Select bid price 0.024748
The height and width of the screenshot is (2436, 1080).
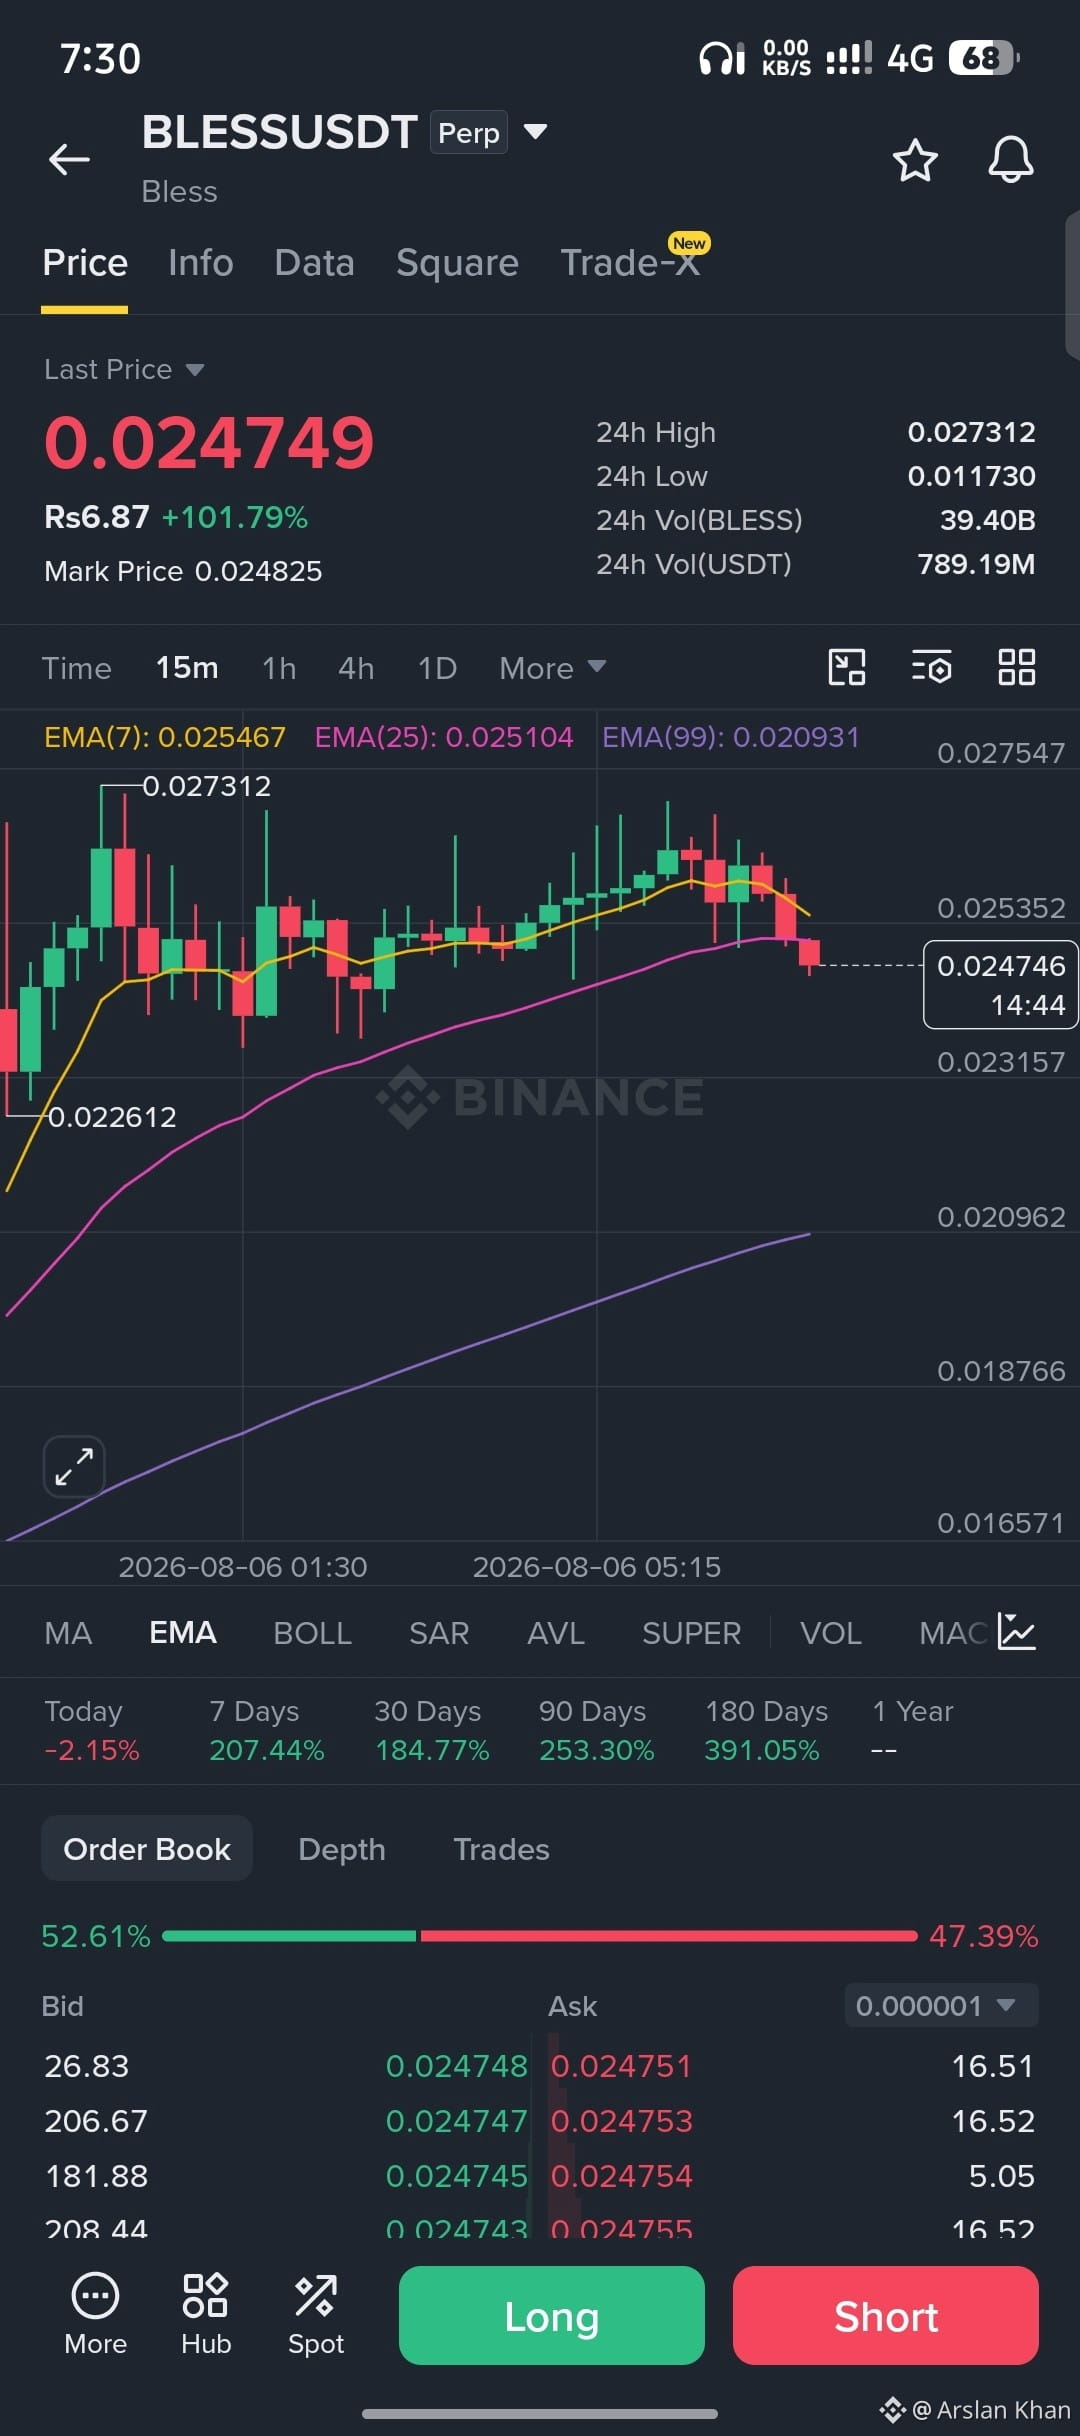coord(457,2066)
